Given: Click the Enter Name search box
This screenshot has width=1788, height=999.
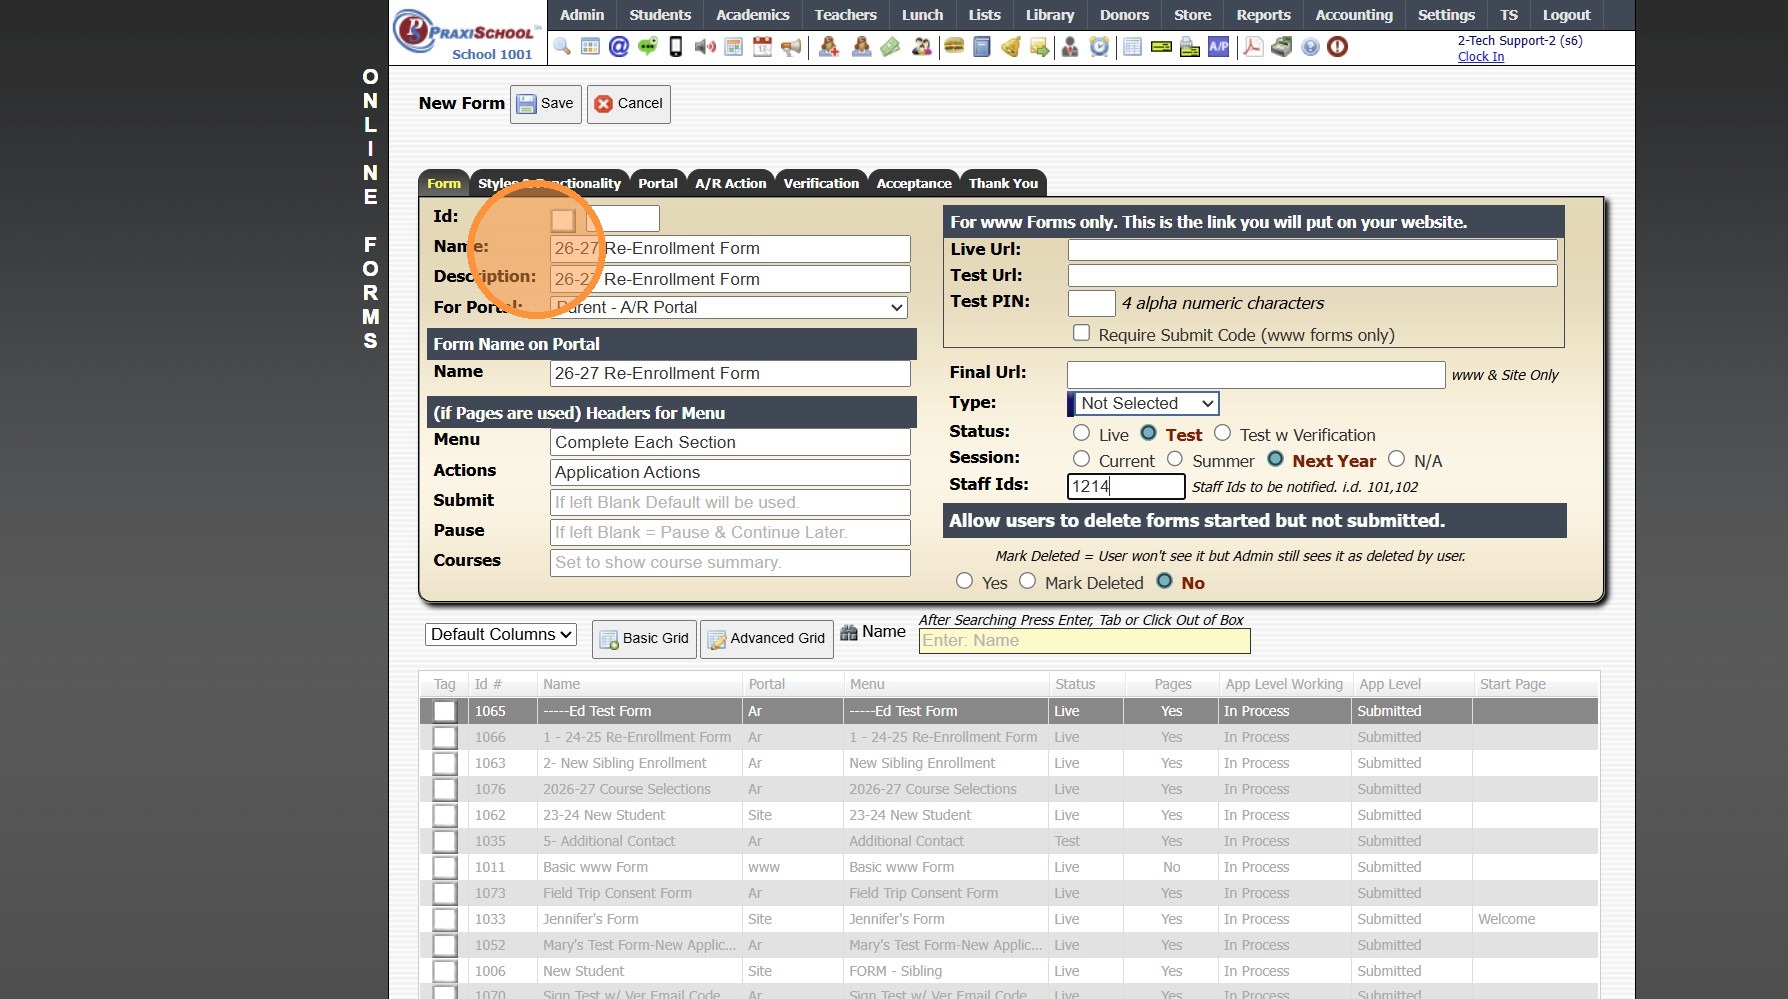Looking at the screenshot, I should click(x=1084, y=641).
